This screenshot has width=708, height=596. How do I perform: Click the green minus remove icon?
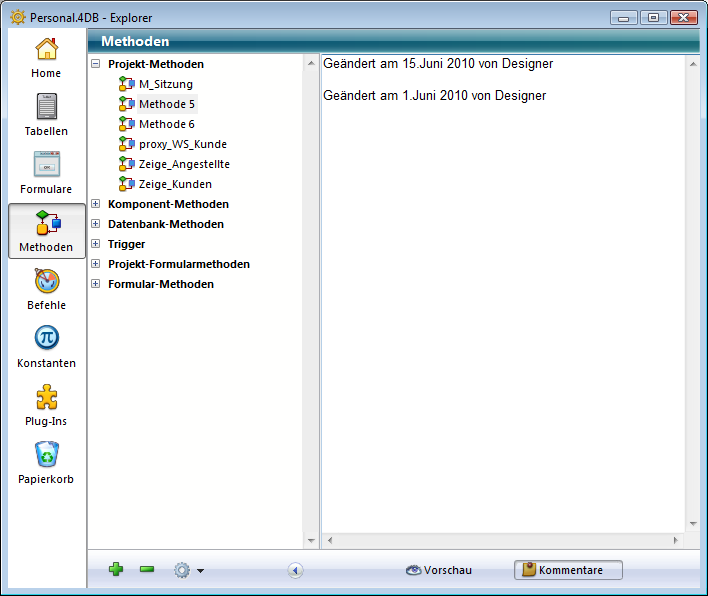tap(147, 570)
